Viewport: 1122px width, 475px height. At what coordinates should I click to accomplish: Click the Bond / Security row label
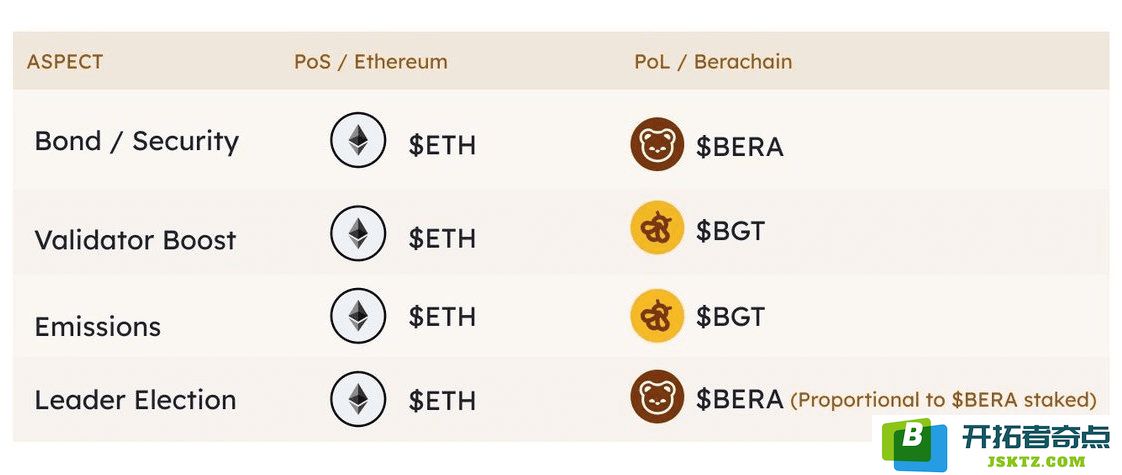(136, 141)
